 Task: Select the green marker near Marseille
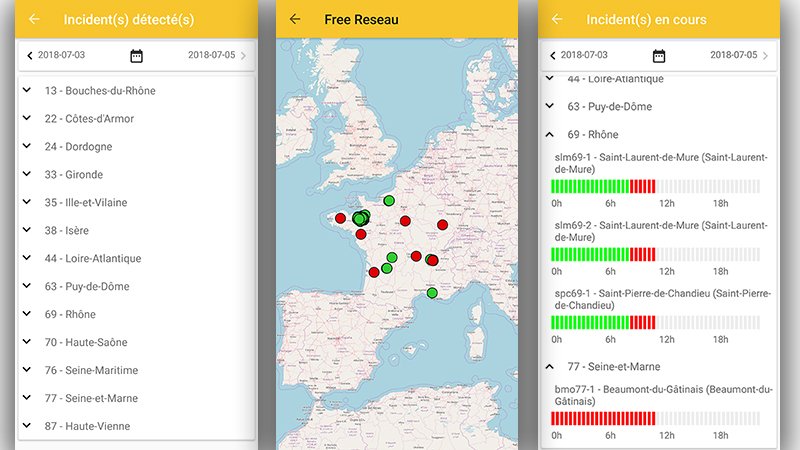(432, 293)
